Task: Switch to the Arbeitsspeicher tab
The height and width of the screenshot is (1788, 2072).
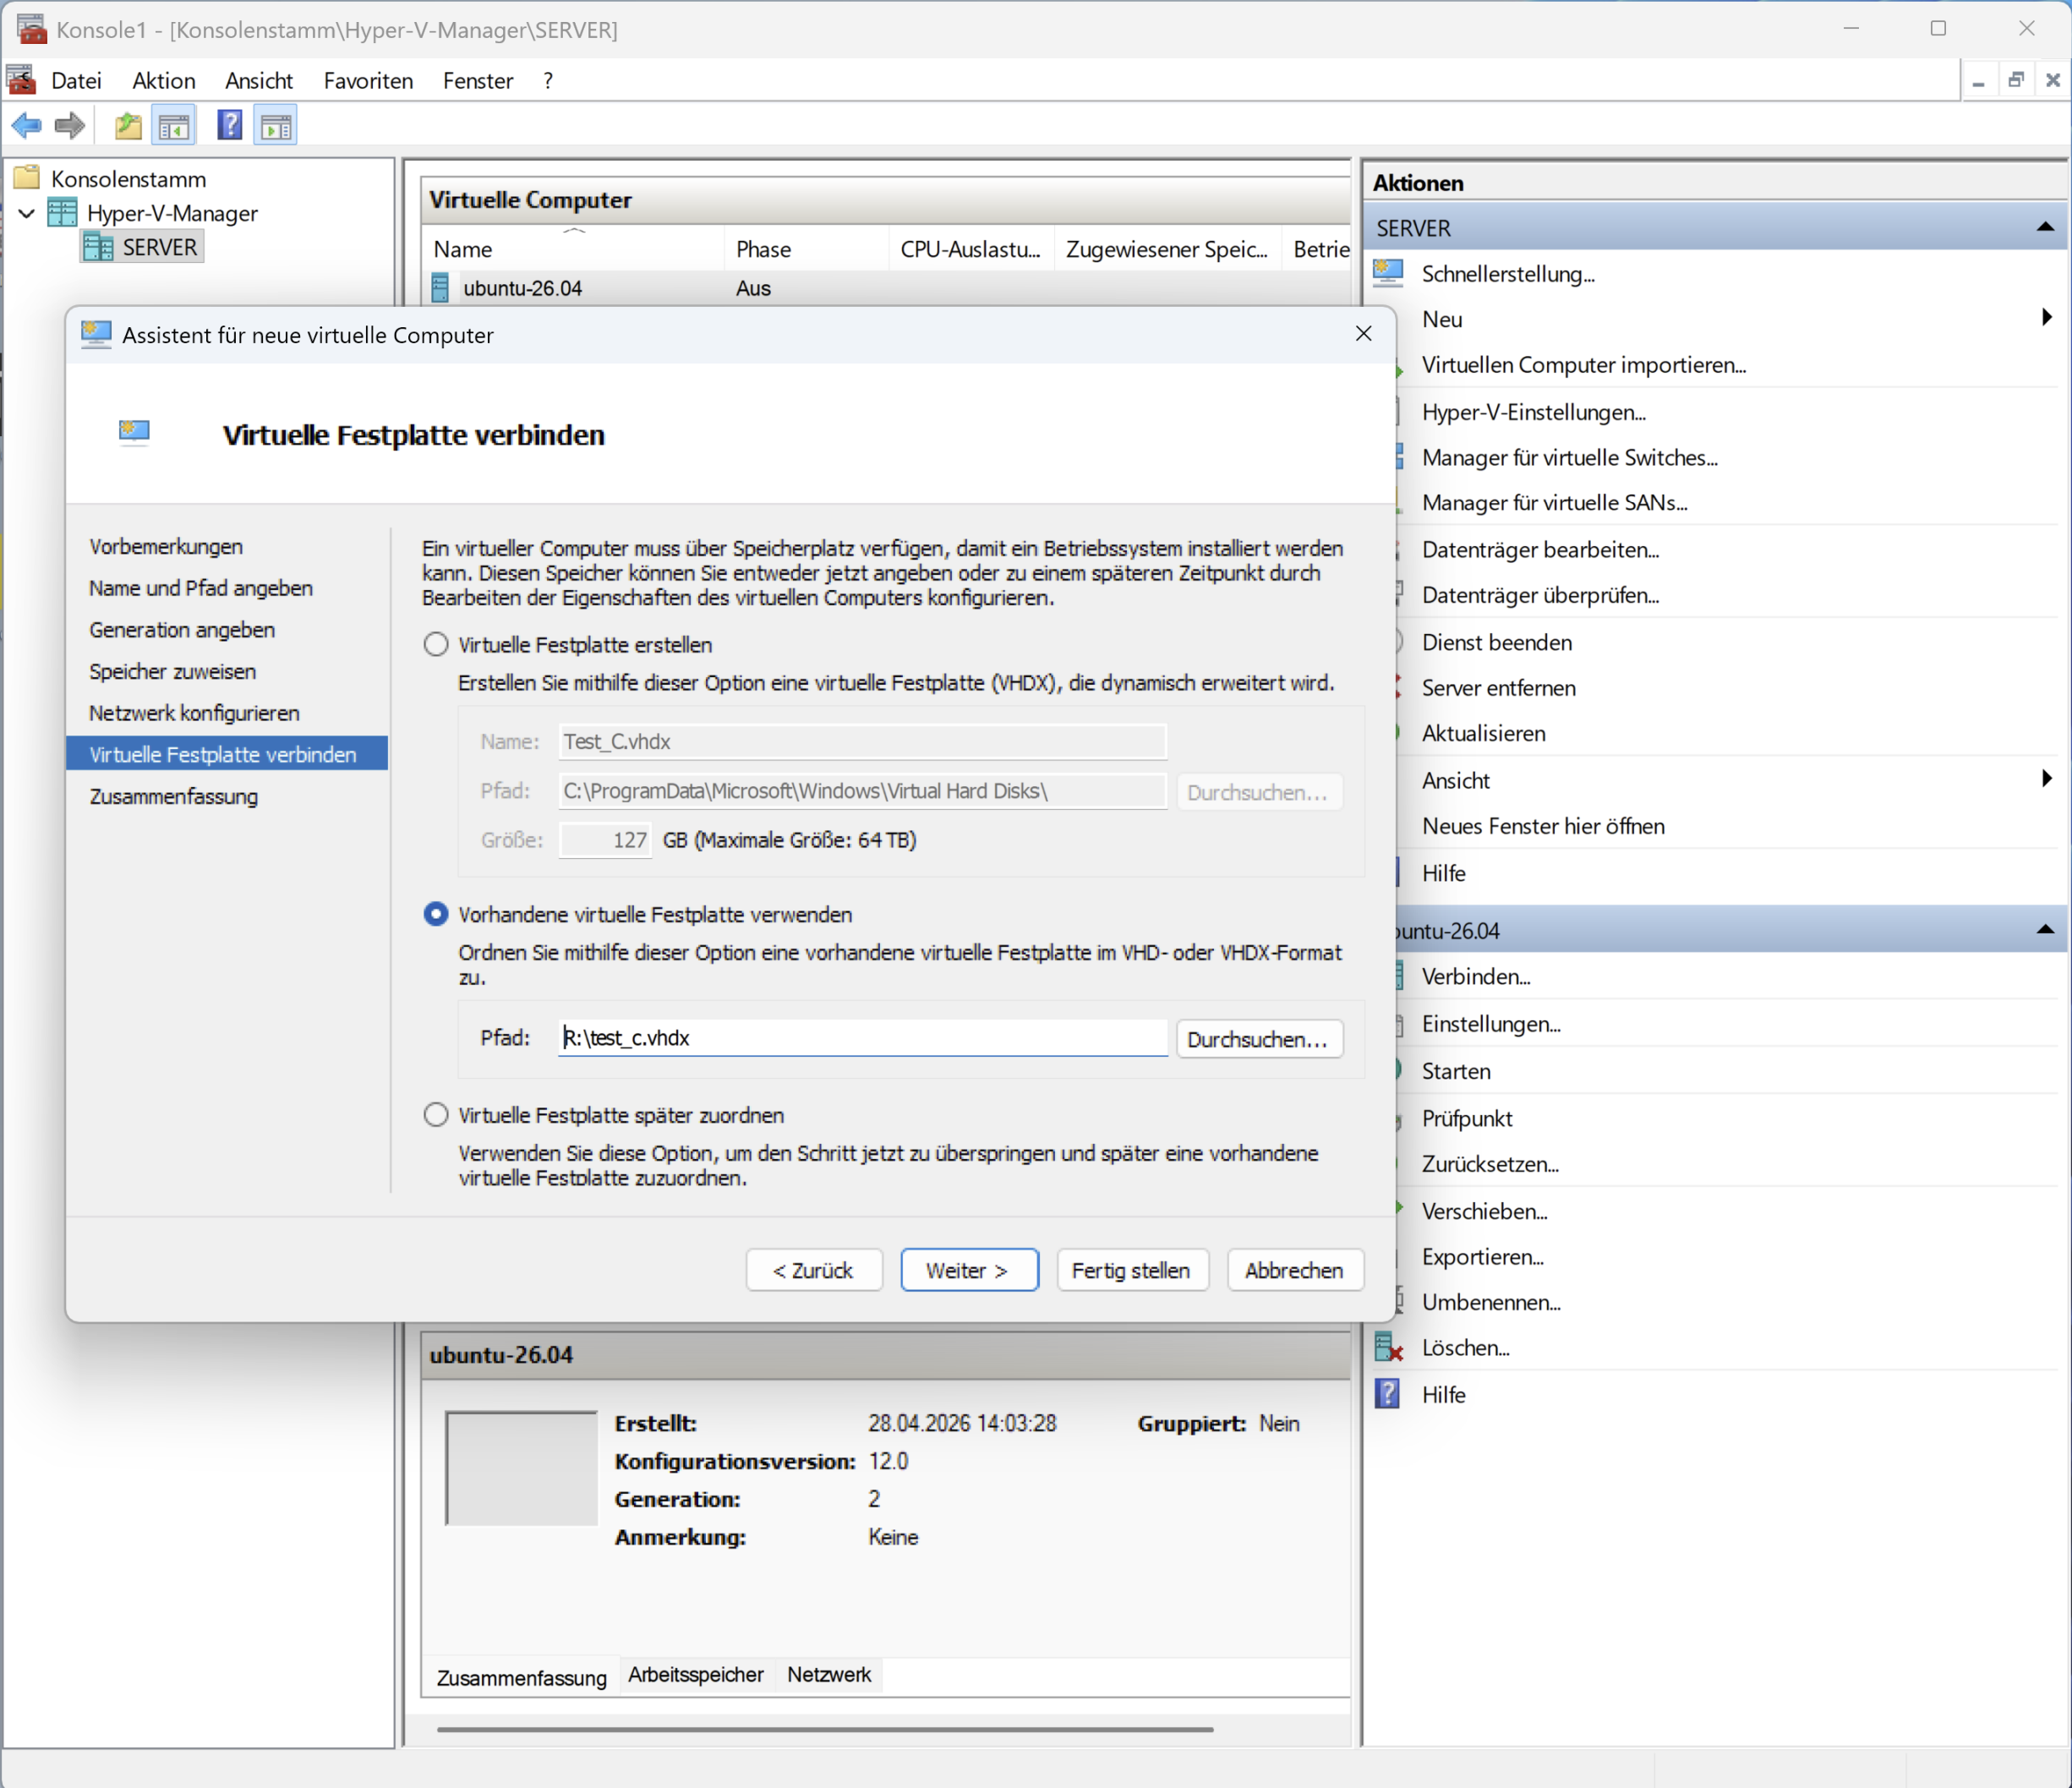Action: [x=695, y=1675]
